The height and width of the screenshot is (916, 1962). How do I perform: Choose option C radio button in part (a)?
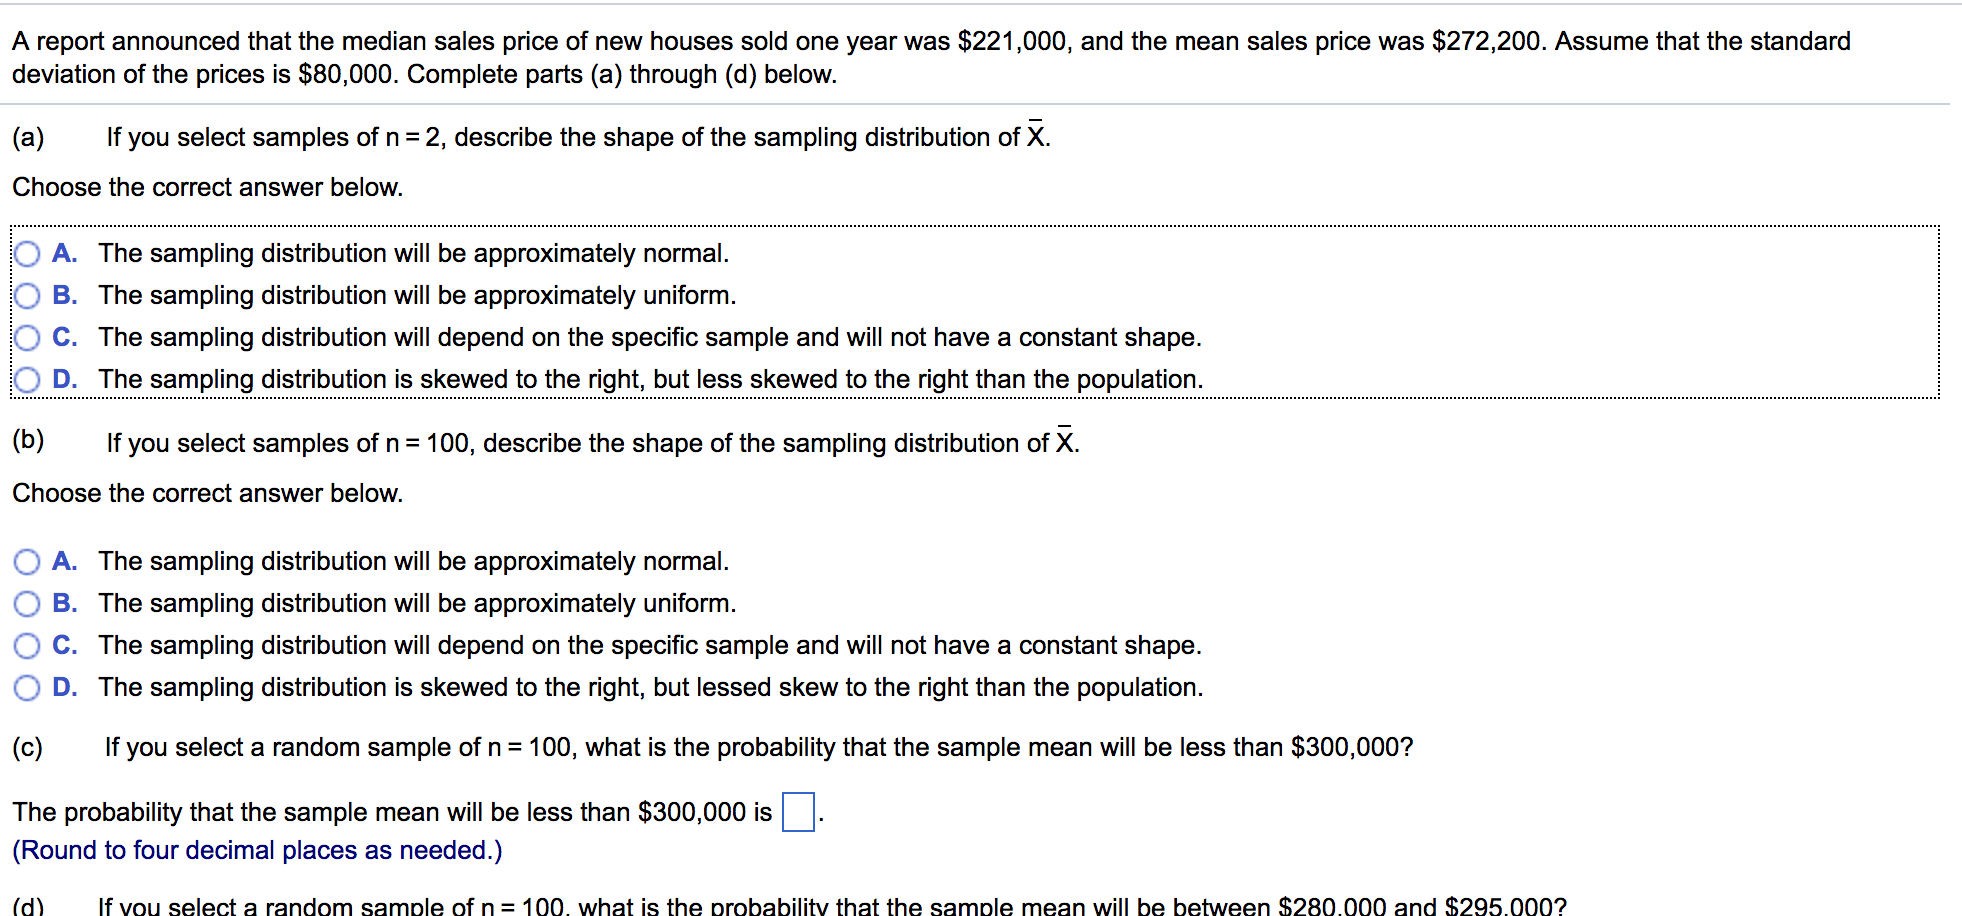pos(27,338)
